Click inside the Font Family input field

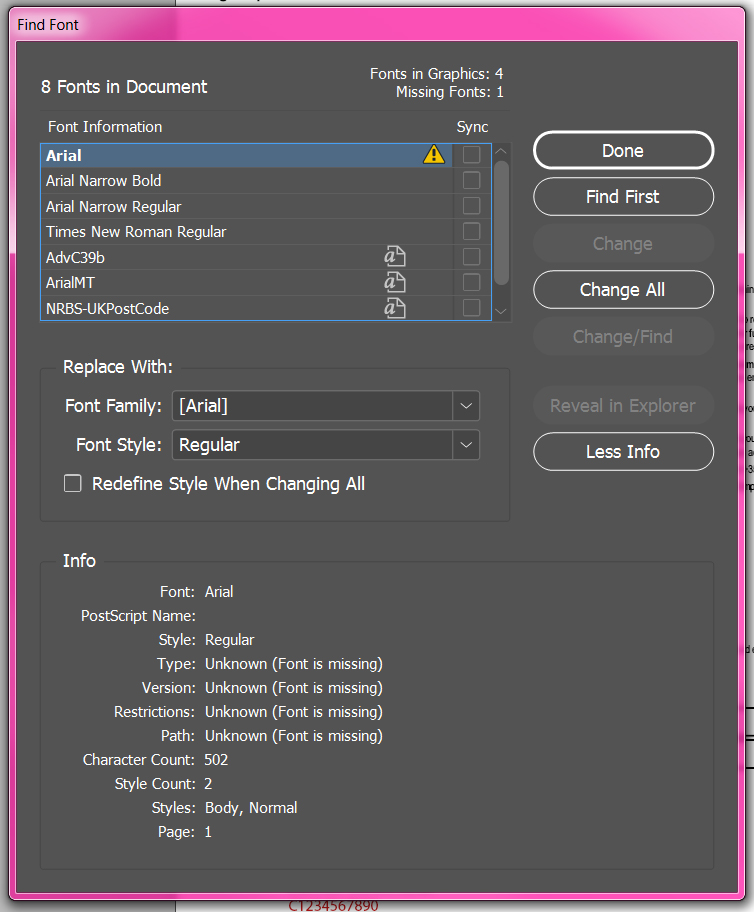312,406
